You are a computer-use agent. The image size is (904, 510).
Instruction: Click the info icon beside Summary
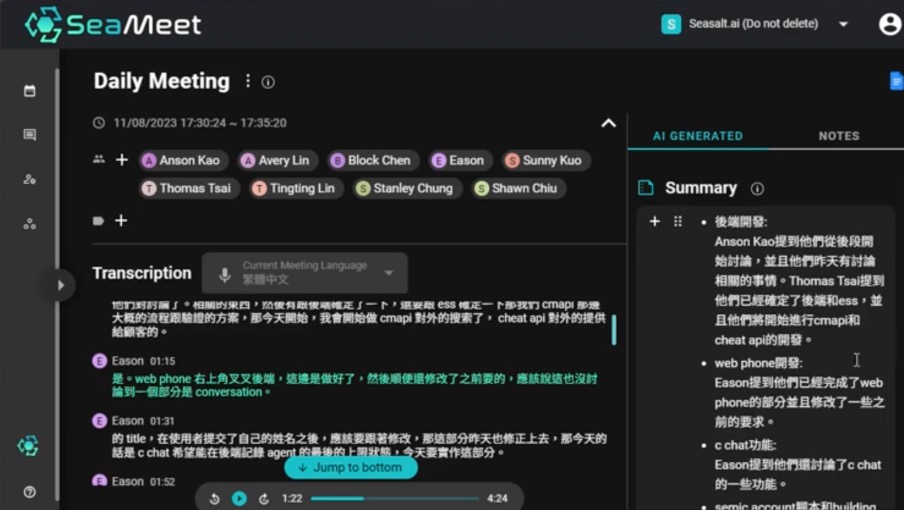(757, 188)
